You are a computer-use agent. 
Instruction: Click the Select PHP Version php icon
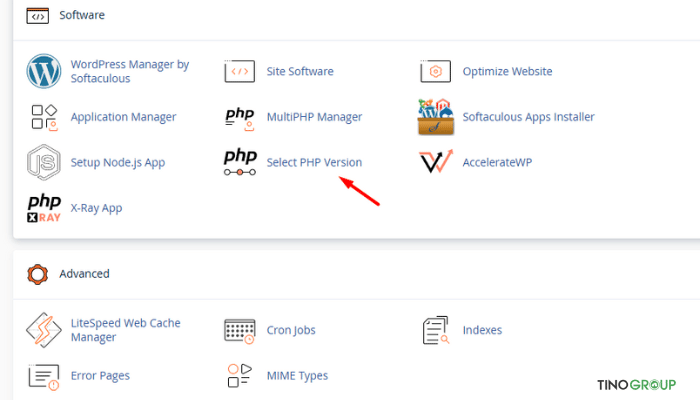click(x=240, y=162)
